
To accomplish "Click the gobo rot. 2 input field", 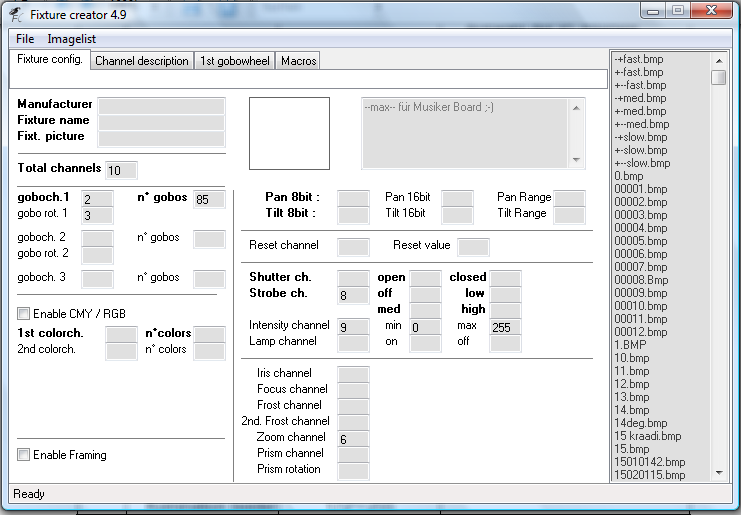I will (97, 255).
